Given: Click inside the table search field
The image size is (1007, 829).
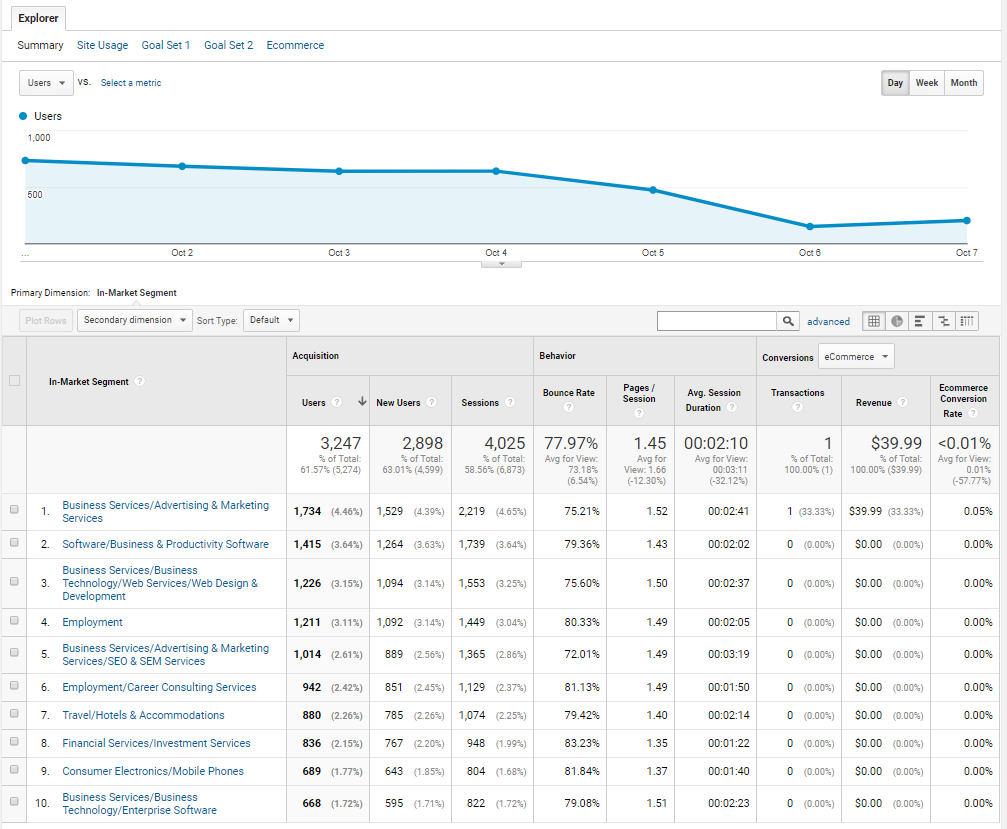Looking at the screenshot, I should (716, 321).
